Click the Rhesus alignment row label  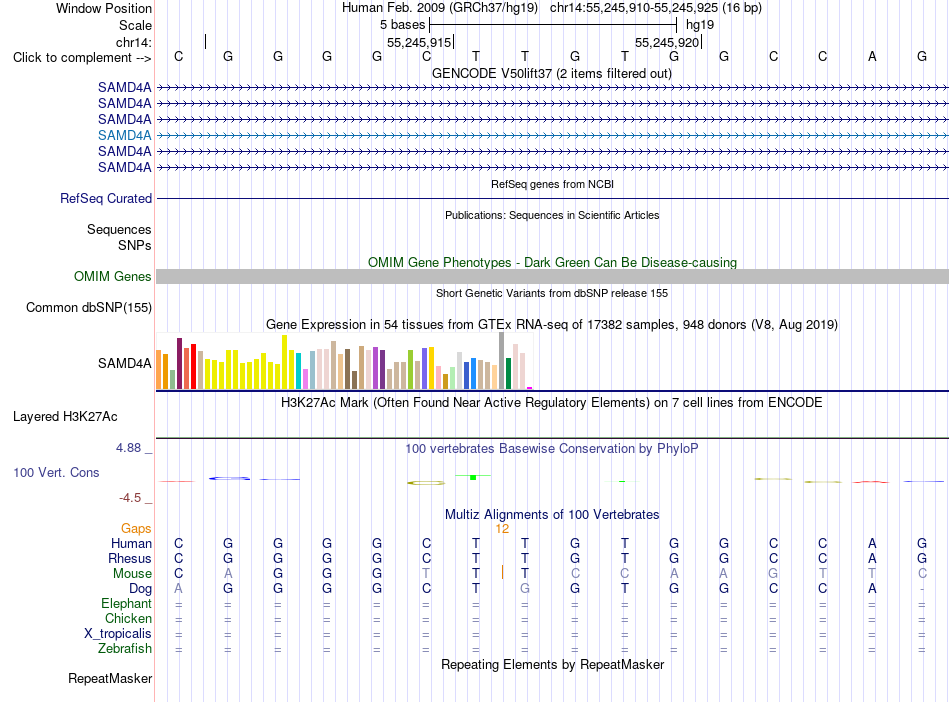click(130, 558)
